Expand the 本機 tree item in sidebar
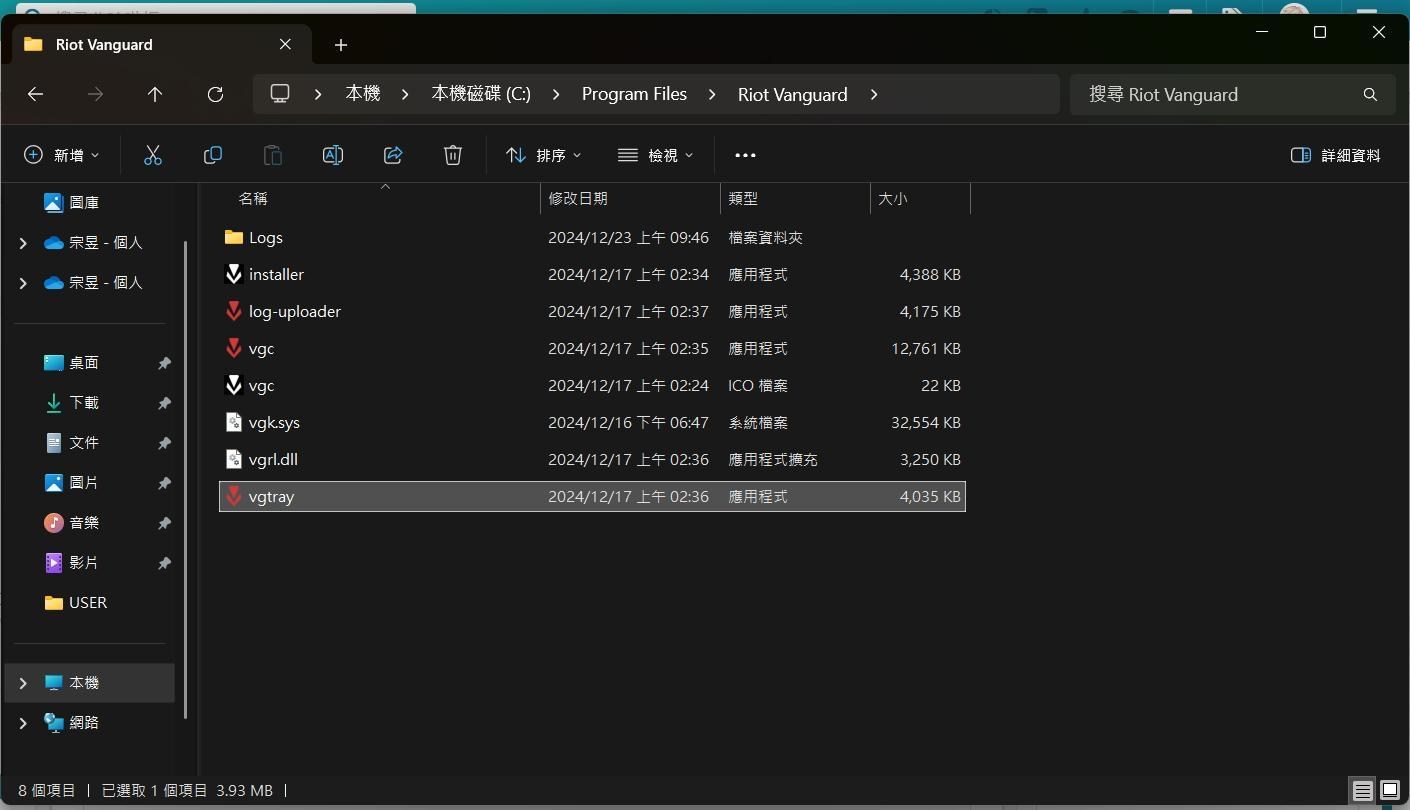The height and width of the screenshot is (810, 1410). tap(22, 682)
